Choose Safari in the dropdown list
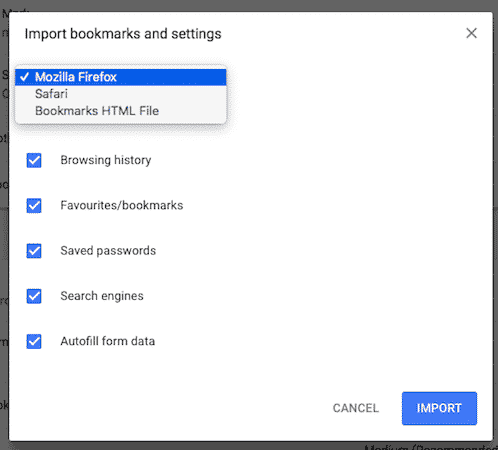This screenshot has width=498, height=450. click(x=121, y=94)
